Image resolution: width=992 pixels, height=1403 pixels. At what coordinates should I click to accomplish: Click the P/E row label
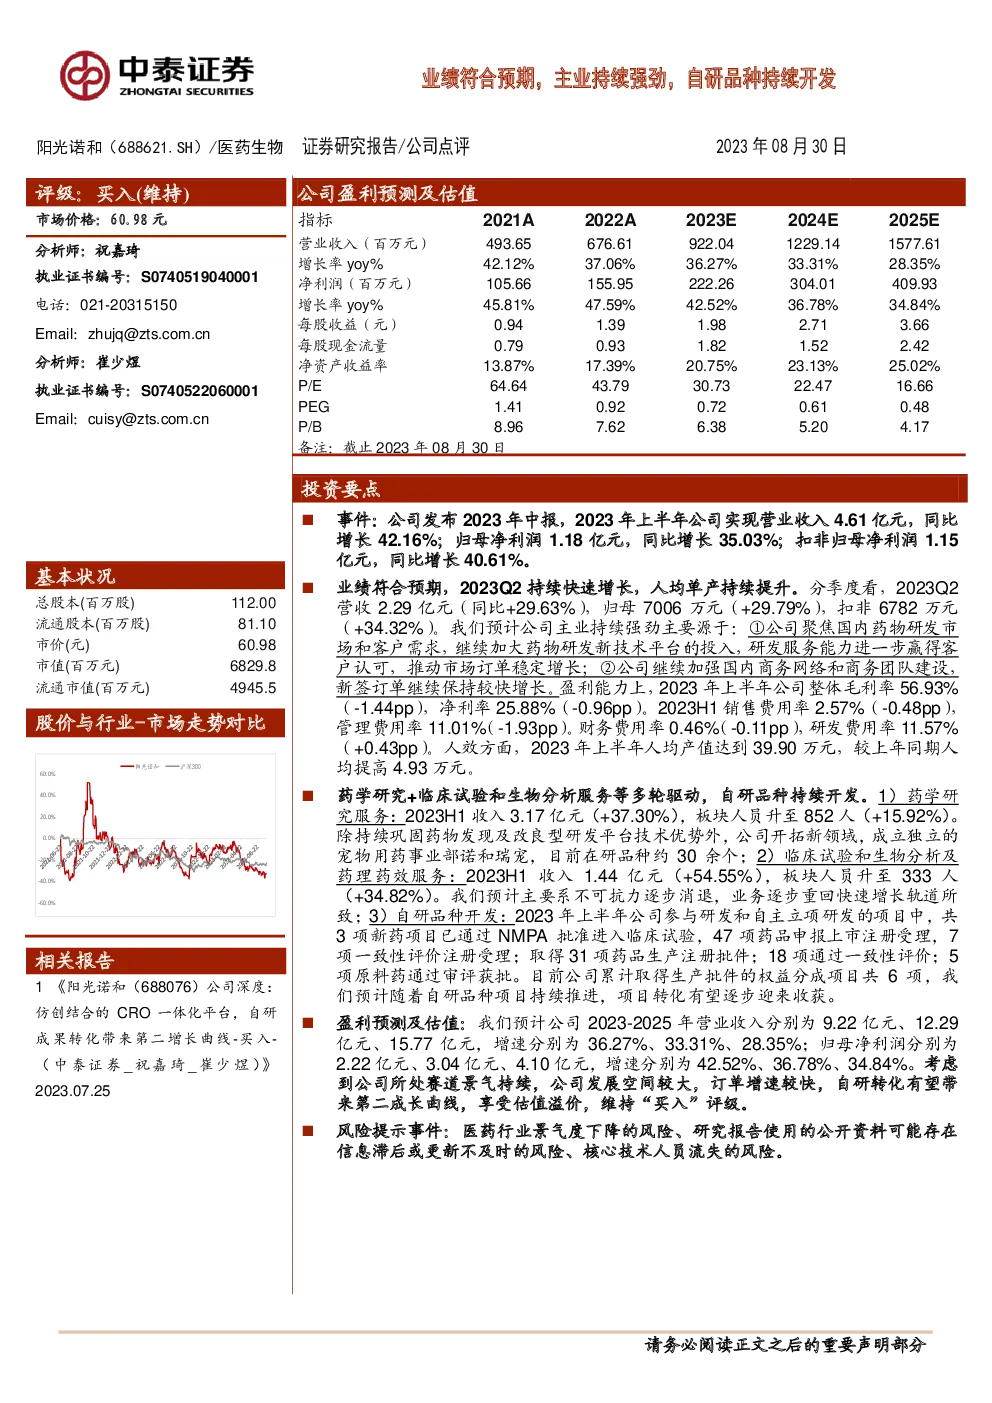pyautogui.click(x=310, y=386)
